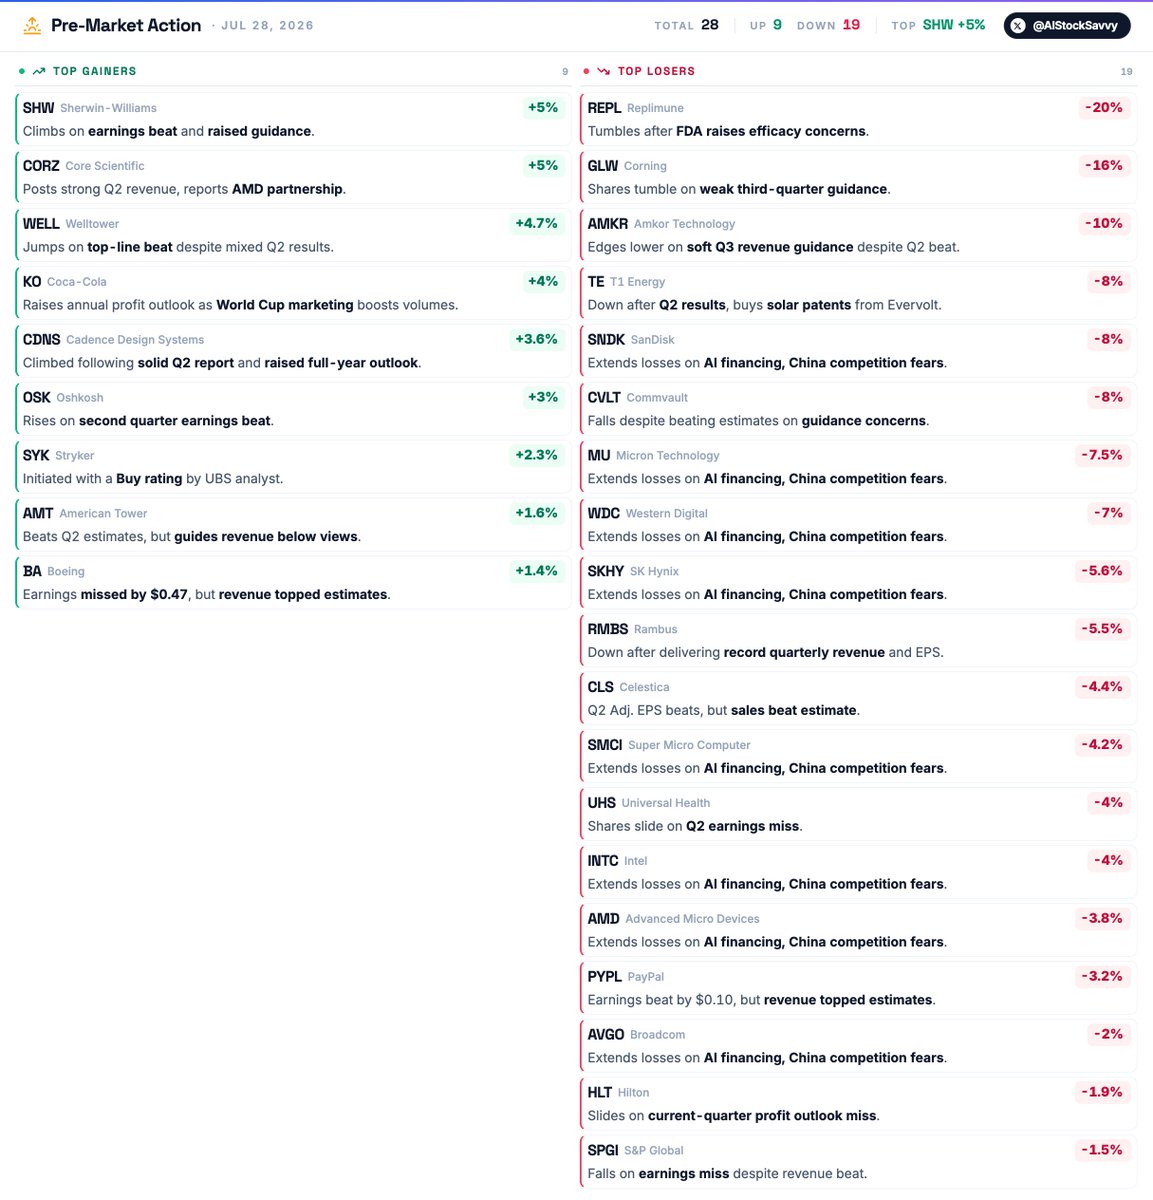Click the PYPL PayPal -3.2% badge

click(1101, 977)
